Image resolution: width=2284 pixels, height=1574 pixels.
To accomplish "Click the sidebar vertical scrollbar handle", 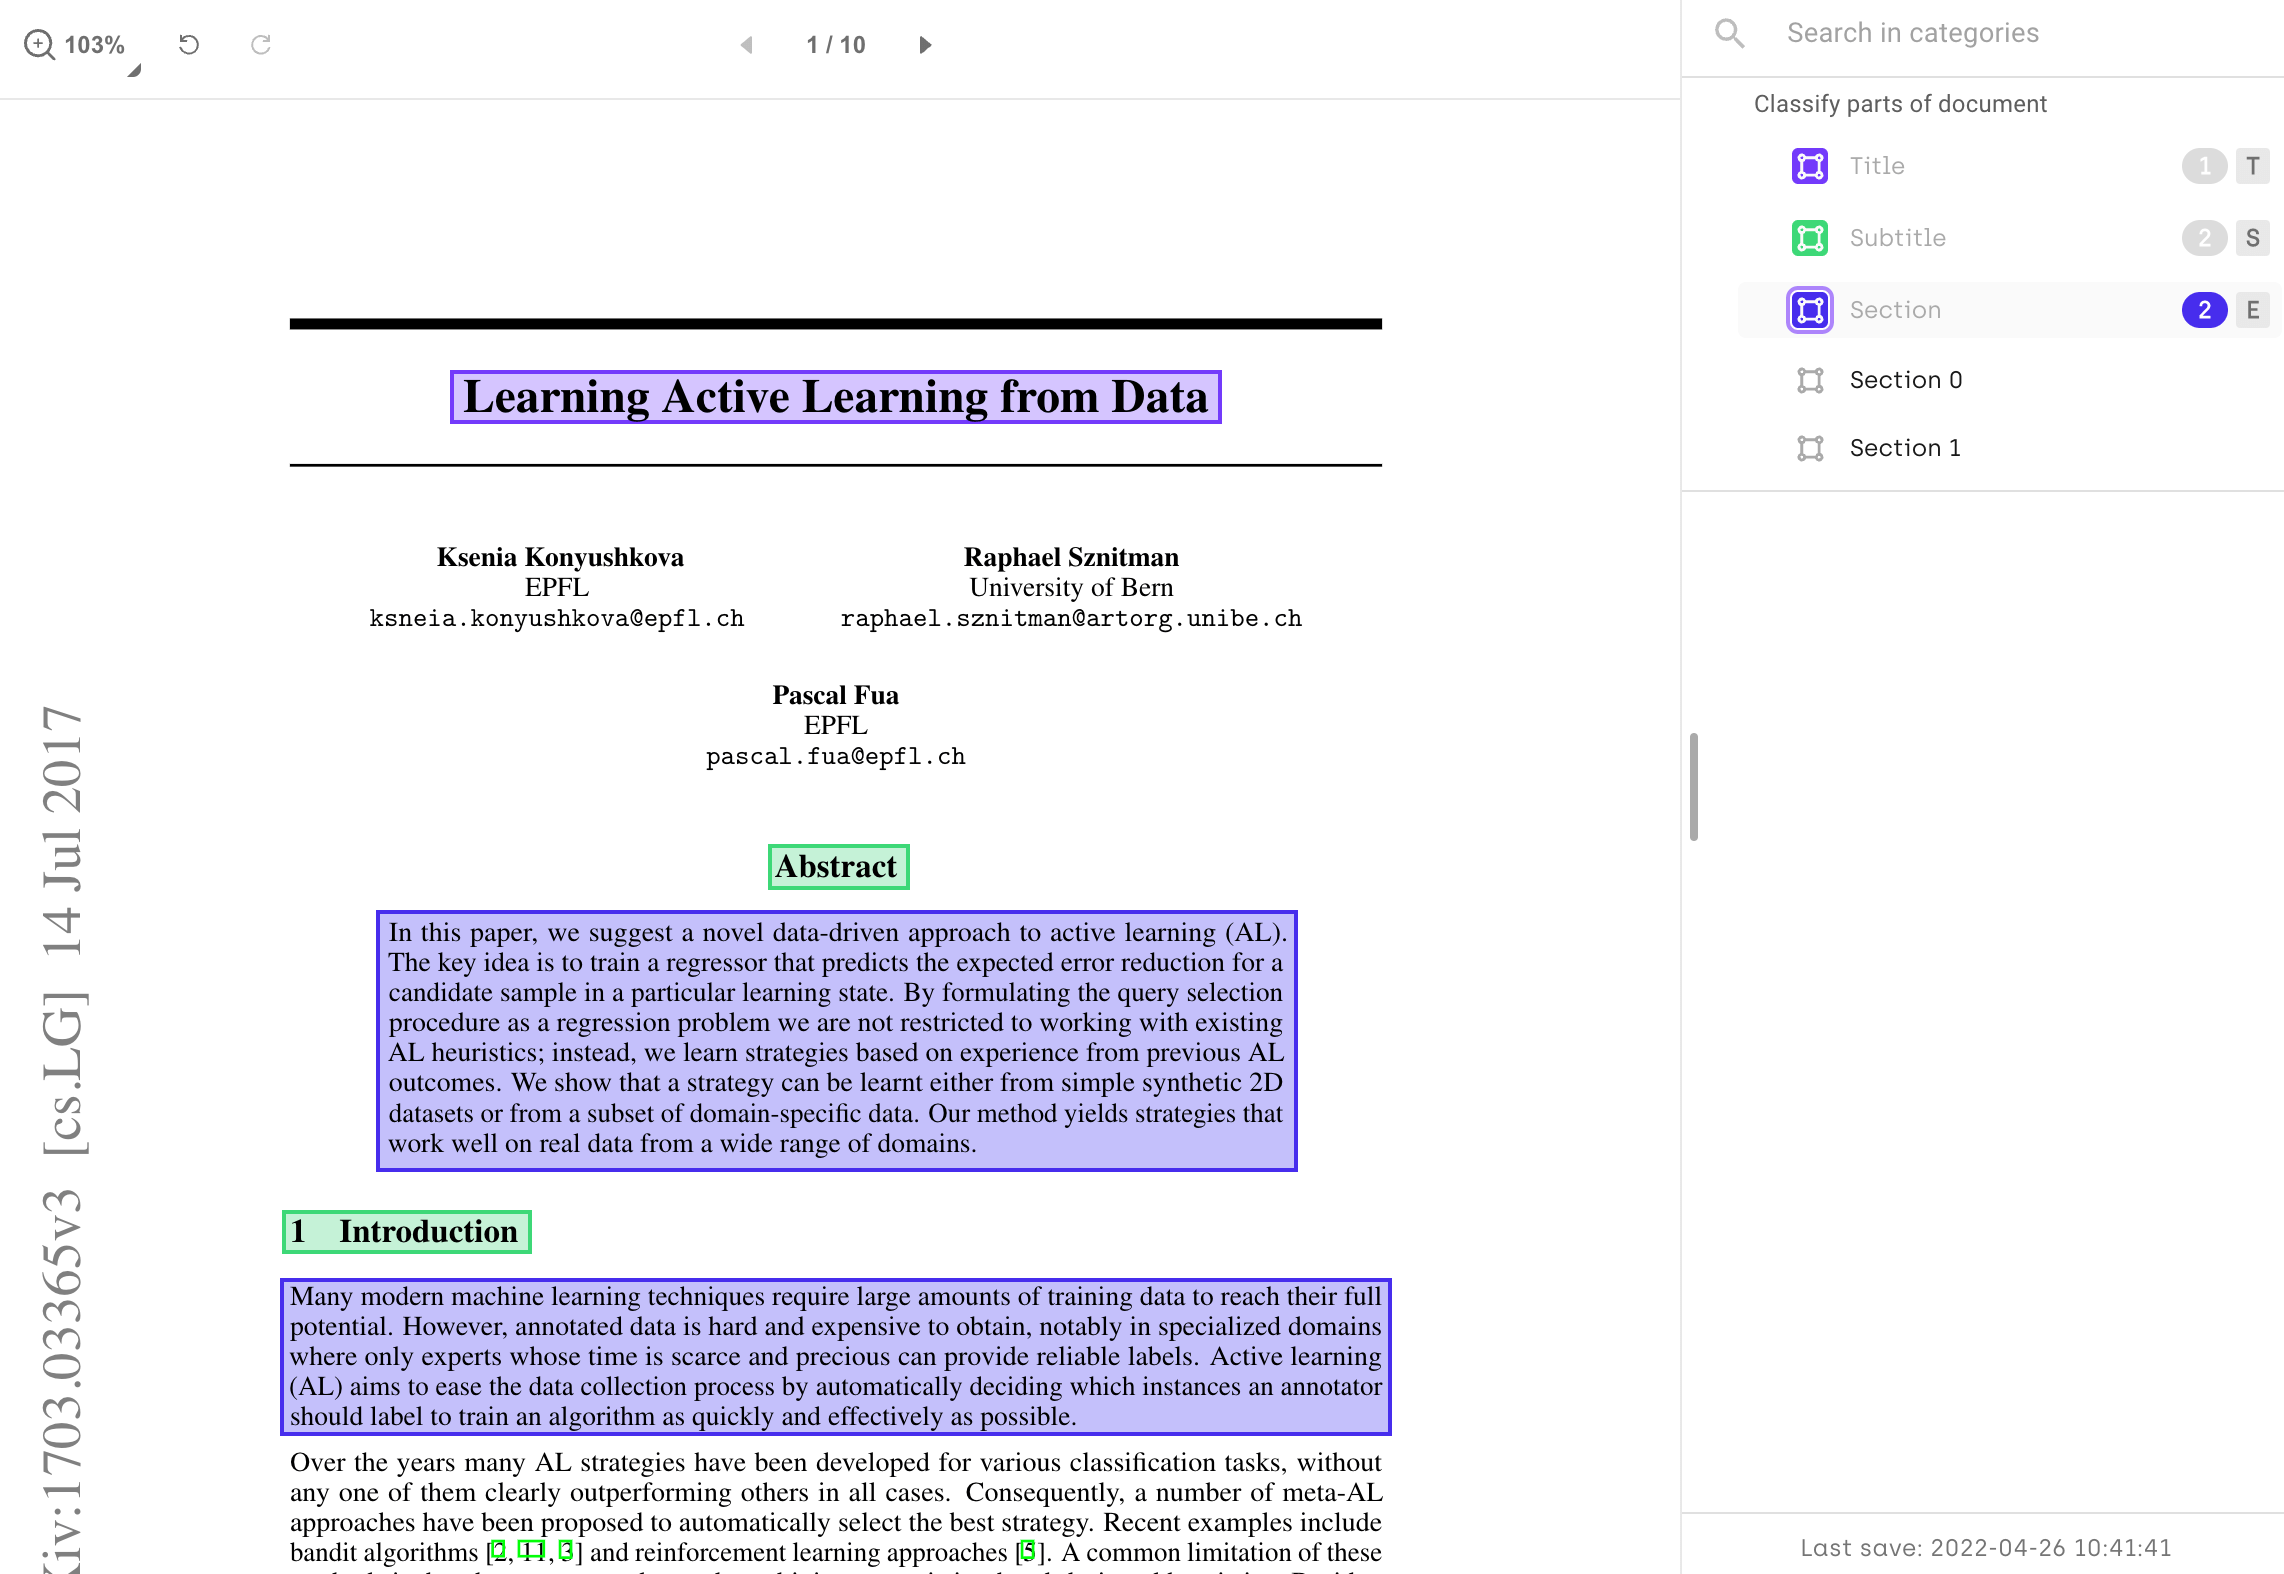I will pyautogui.click(x=1693, y=786).
